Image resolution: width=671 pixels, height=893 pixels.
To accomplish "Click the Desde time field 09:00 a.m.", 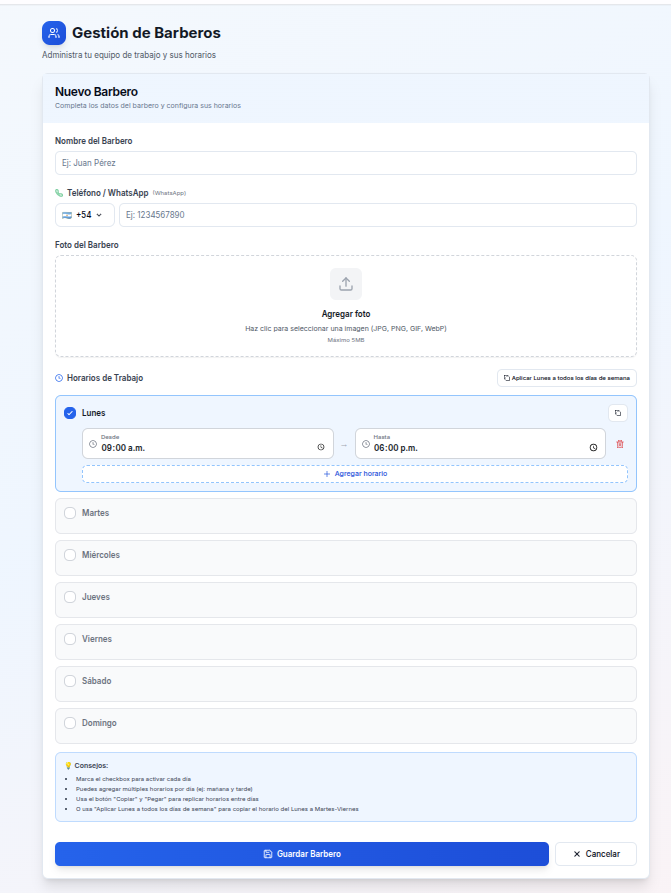I will click(x=208, y=444).
